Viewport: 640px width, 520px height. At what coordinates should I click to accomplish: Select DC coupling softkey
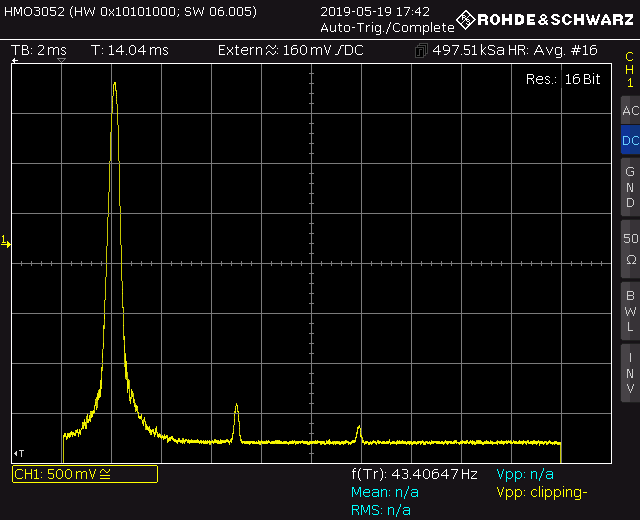point(629,141)
